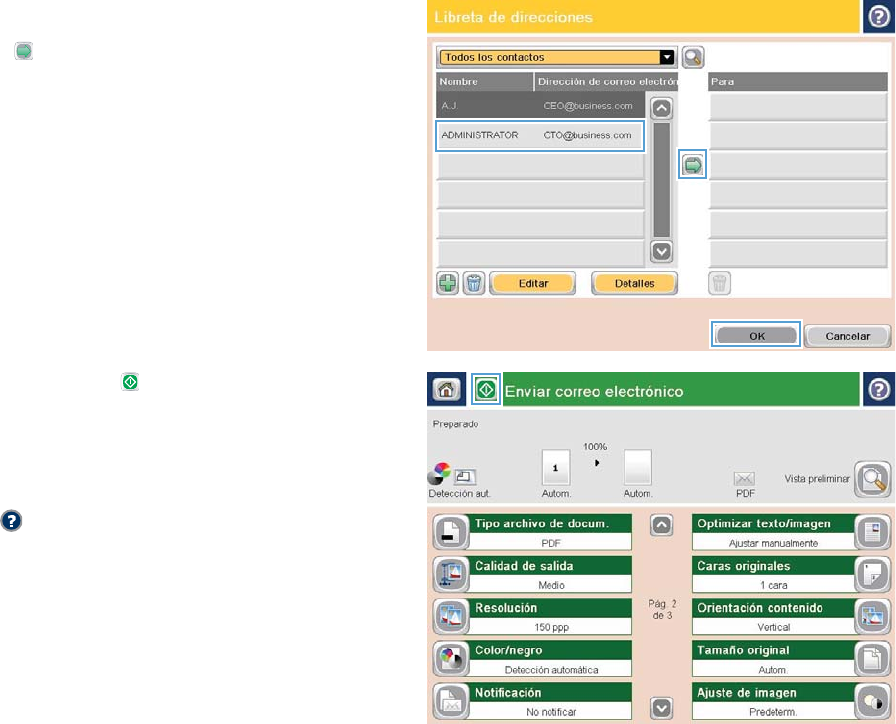This screenshot has width=896, height=724.
Task: Open Tipo archivo de docum. option
Action: point(551,532)
